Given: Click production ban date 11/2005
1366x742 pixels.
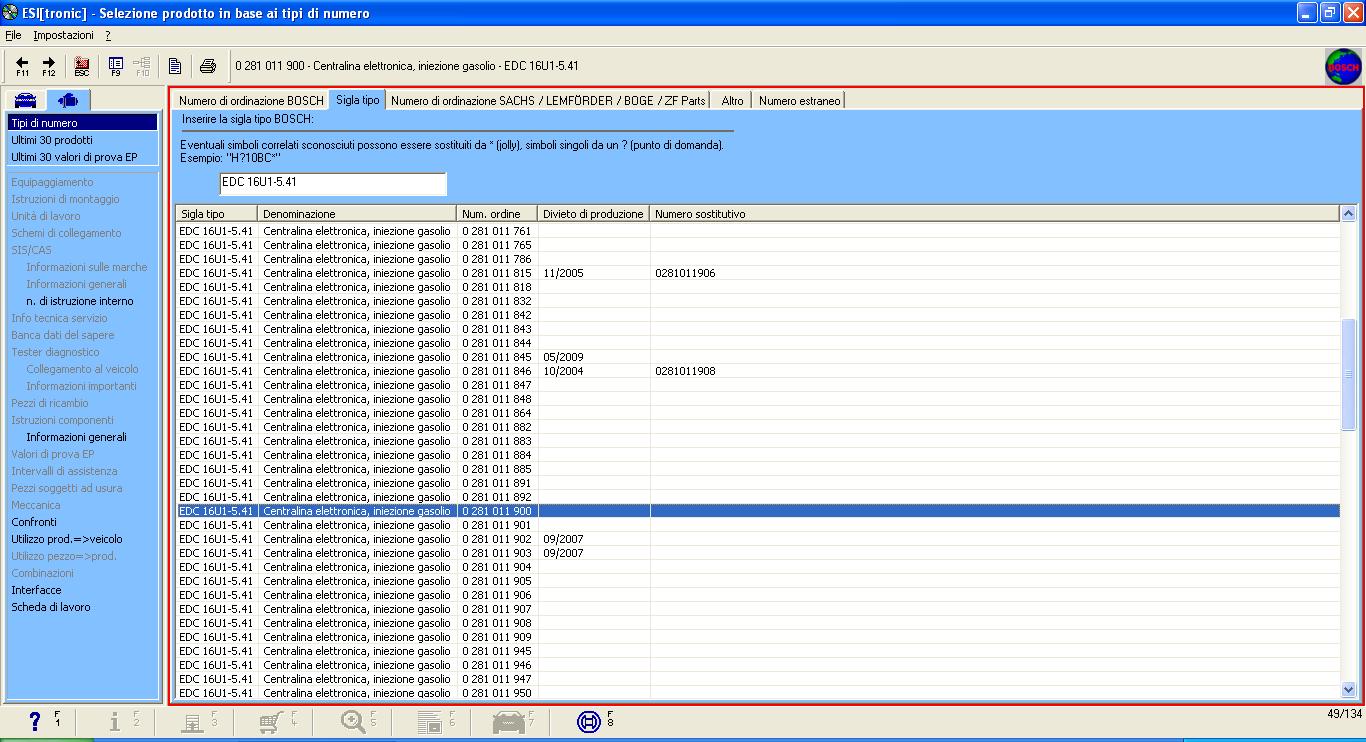Looking at the screenshot, I should coord(563,273).
